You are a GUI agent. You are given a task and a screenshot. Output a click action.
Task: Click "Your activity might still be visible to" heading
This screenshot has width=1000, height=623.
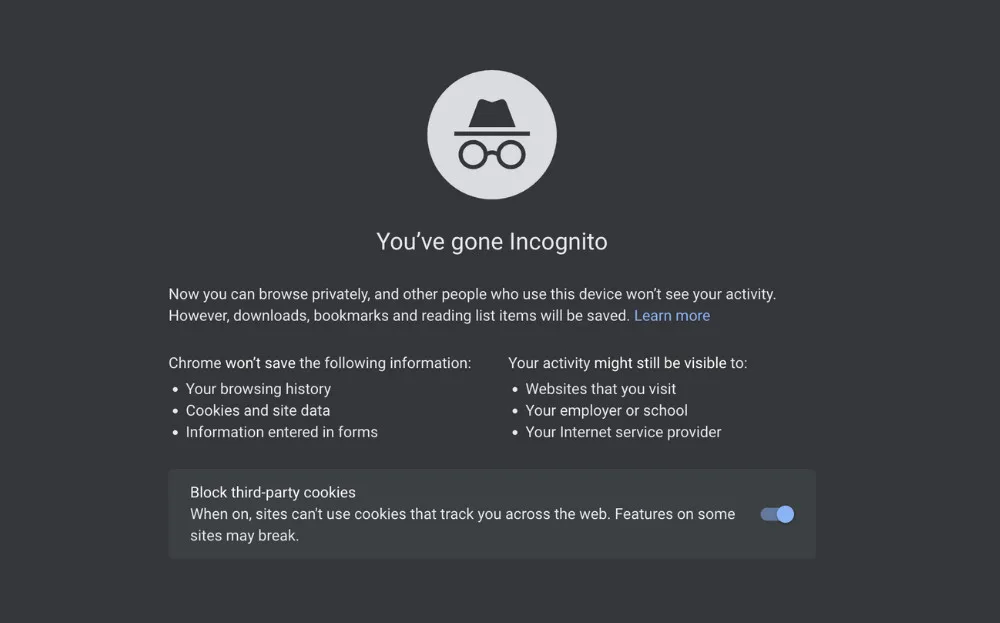coord(627,363)
